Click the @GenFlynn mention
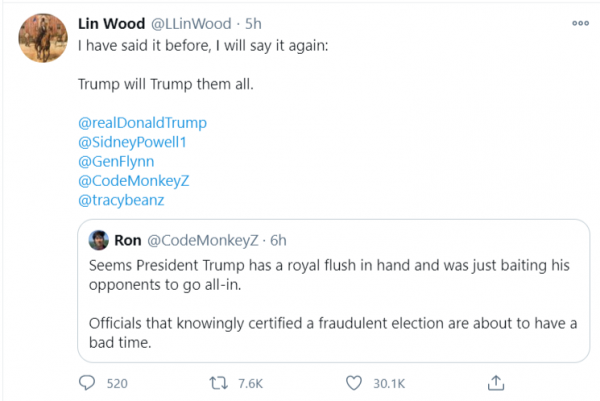 116,160
